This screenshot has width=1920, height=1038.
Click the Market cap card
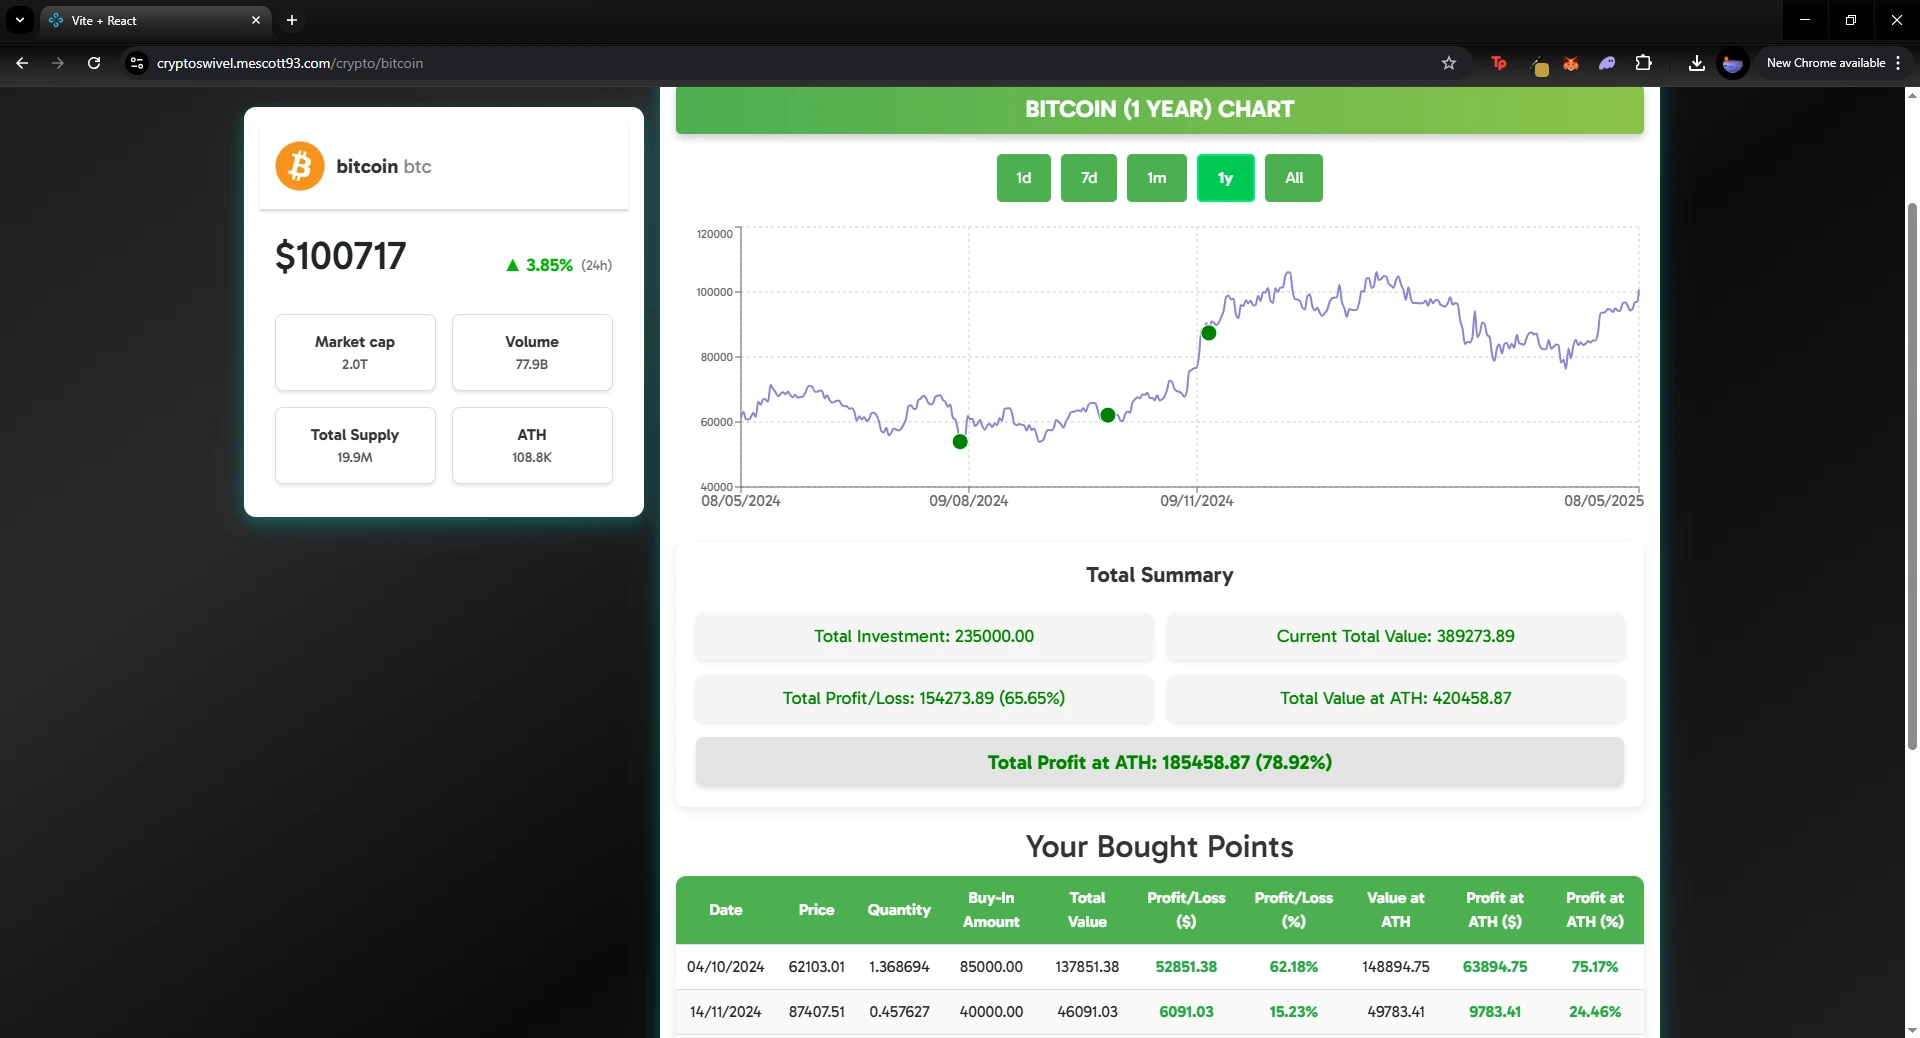pyautogui.click(x=355, y=352)
